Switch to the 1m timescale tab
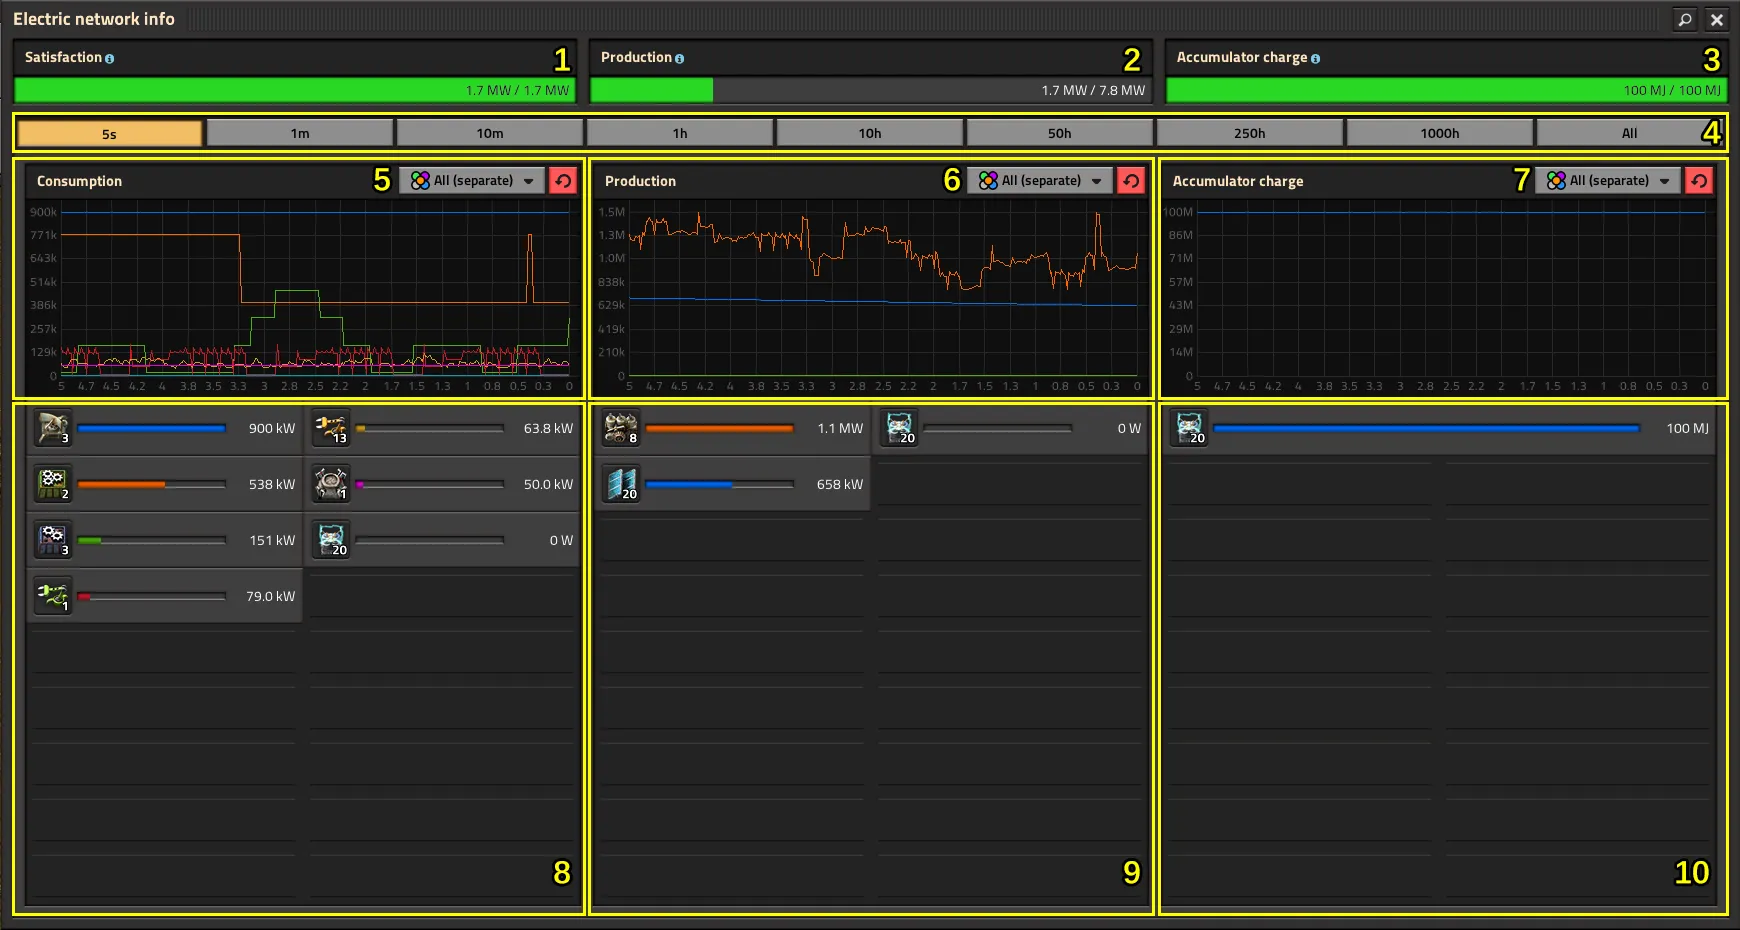Viewport: 1740px width, 930px height. coord(300,133)
